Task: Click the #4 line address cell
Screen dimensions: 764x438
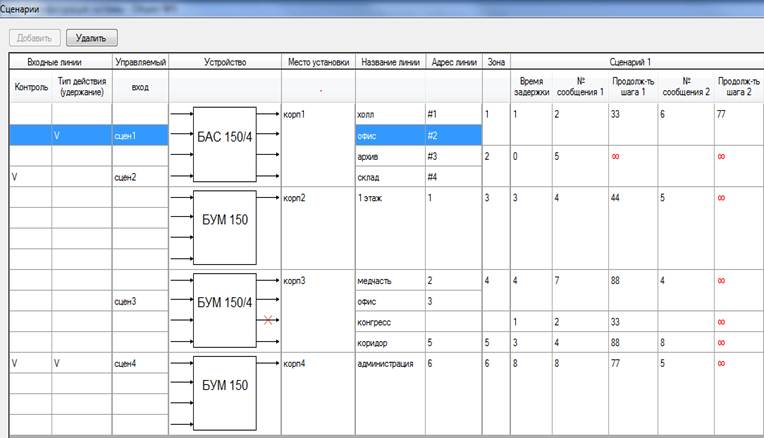Action: tap(452, 177)
